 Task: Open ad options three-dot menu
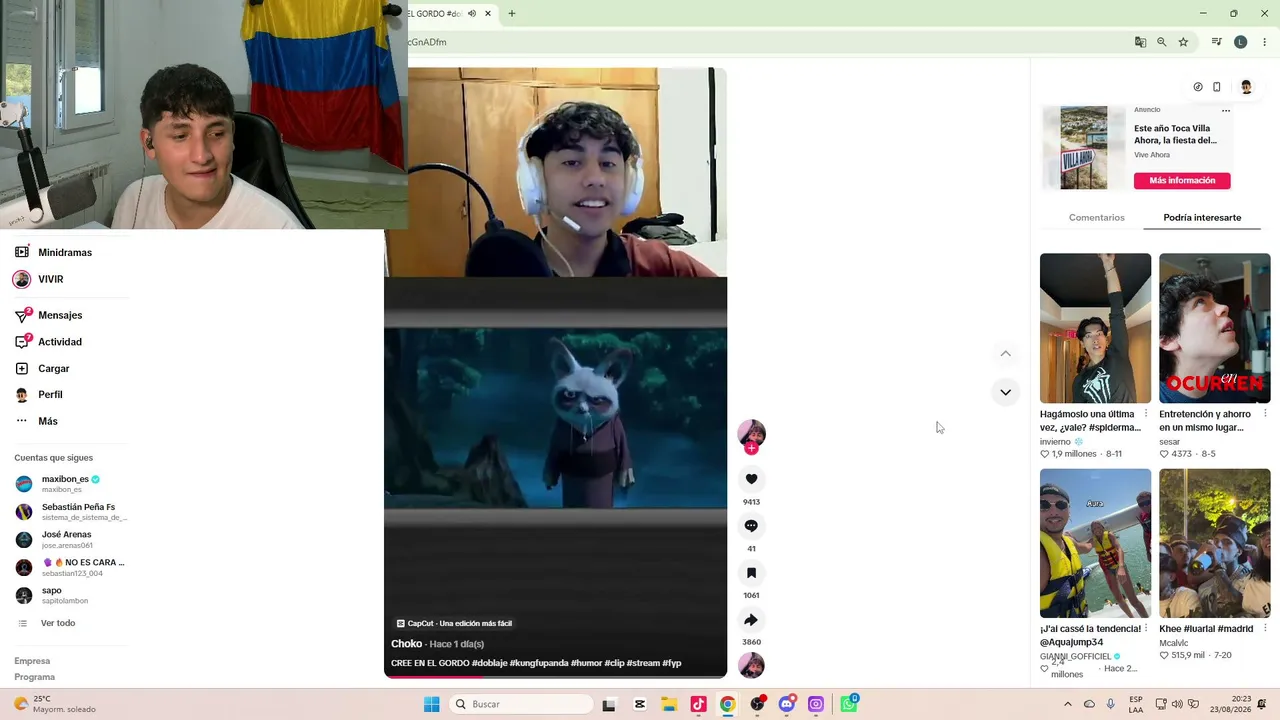pos(1226,111)
